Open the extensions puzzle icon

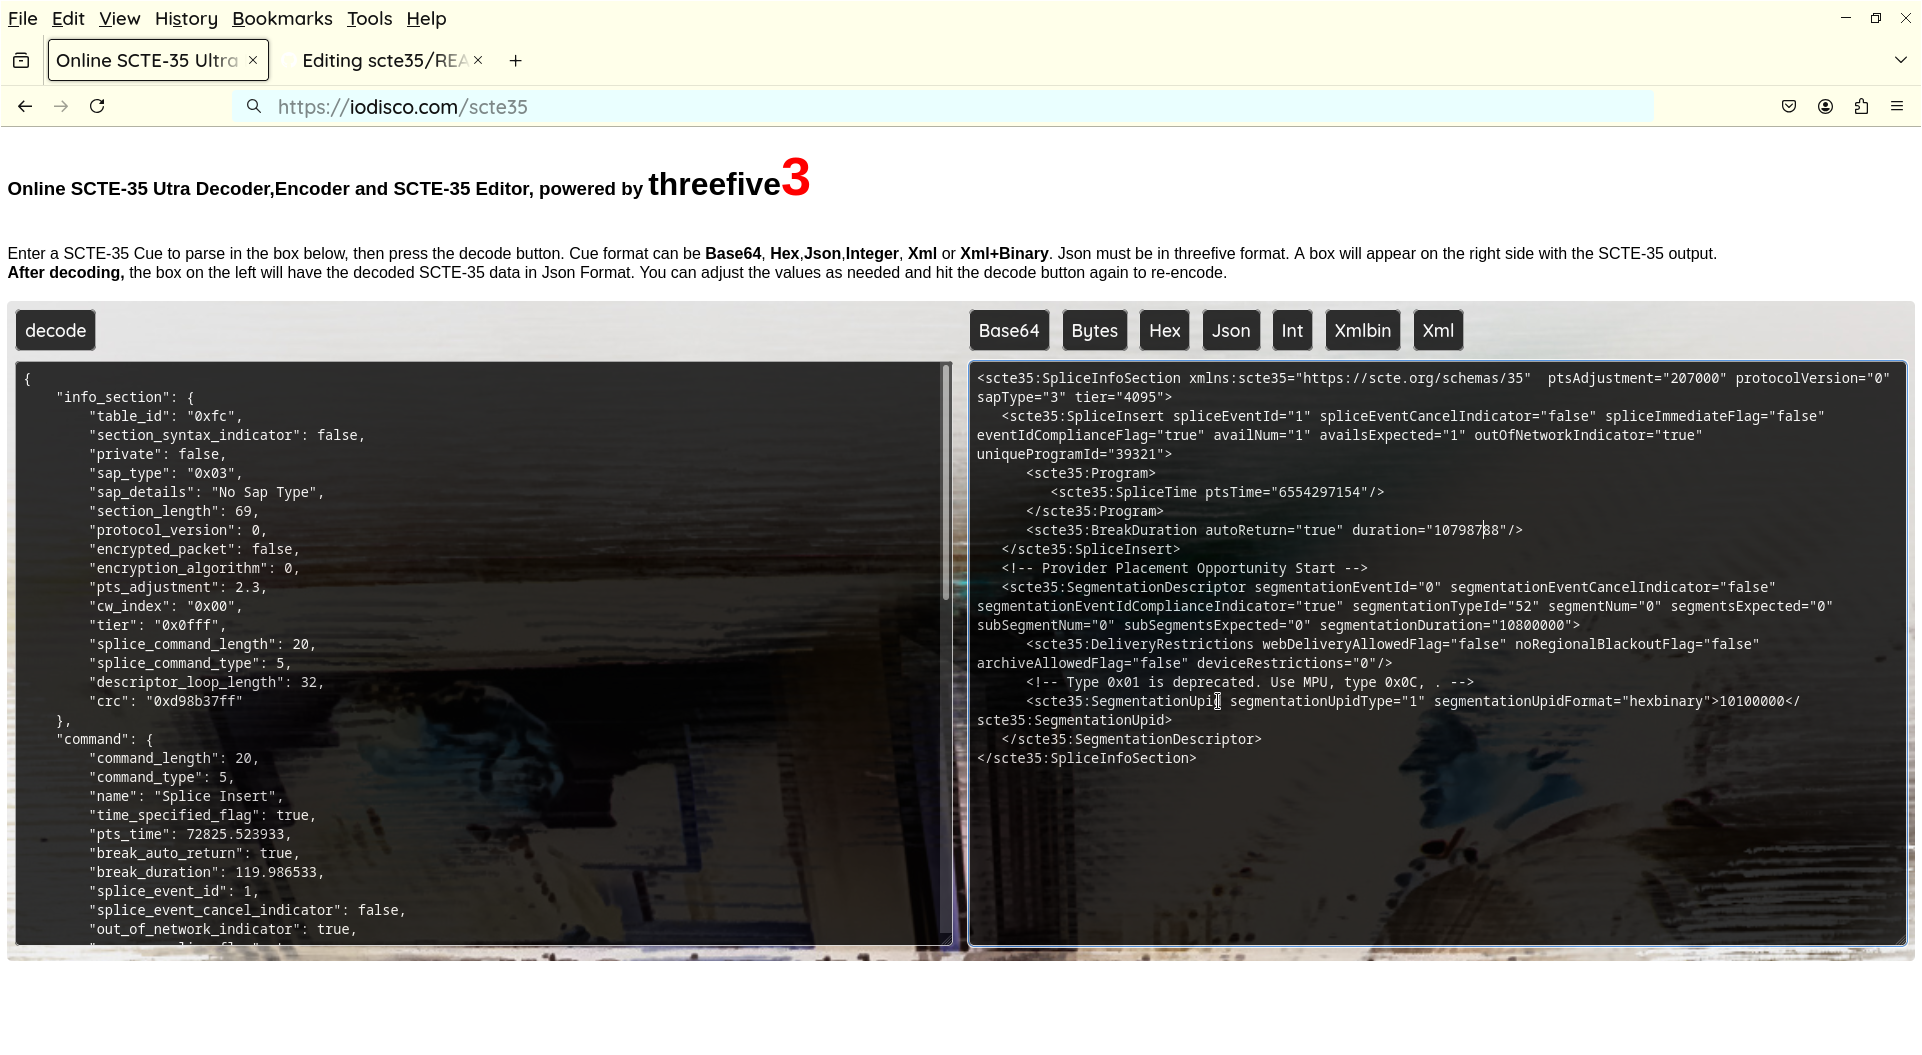point(1861,106)
